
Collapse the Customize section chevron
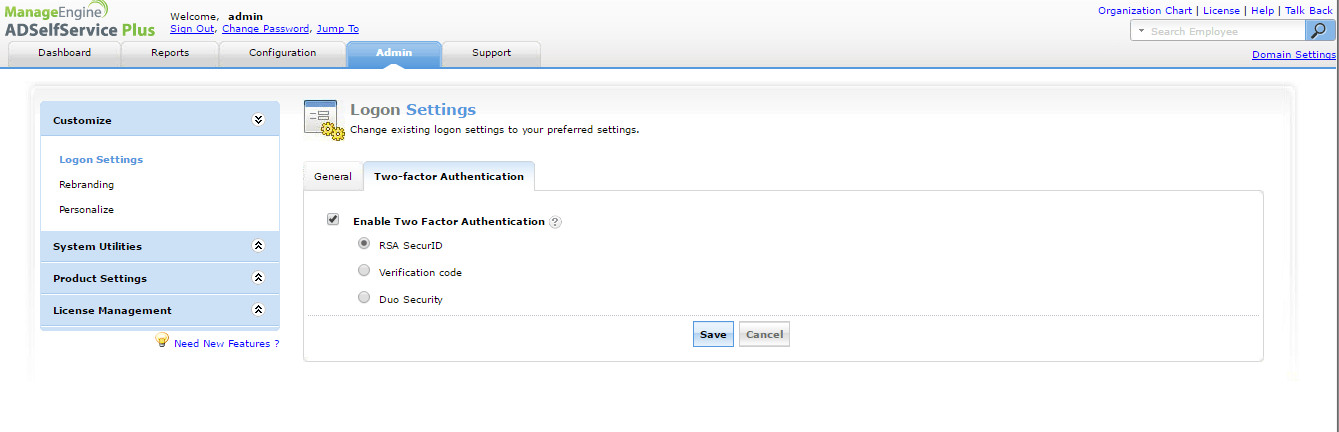pos(258,120)
